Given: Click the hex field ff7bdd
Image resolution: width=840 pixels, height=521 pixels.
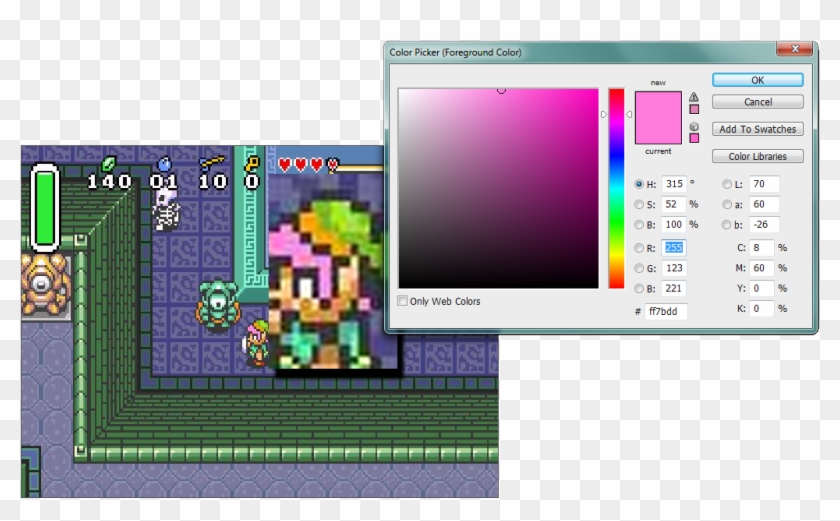Looking at the screenshot, I should point(666,311).
